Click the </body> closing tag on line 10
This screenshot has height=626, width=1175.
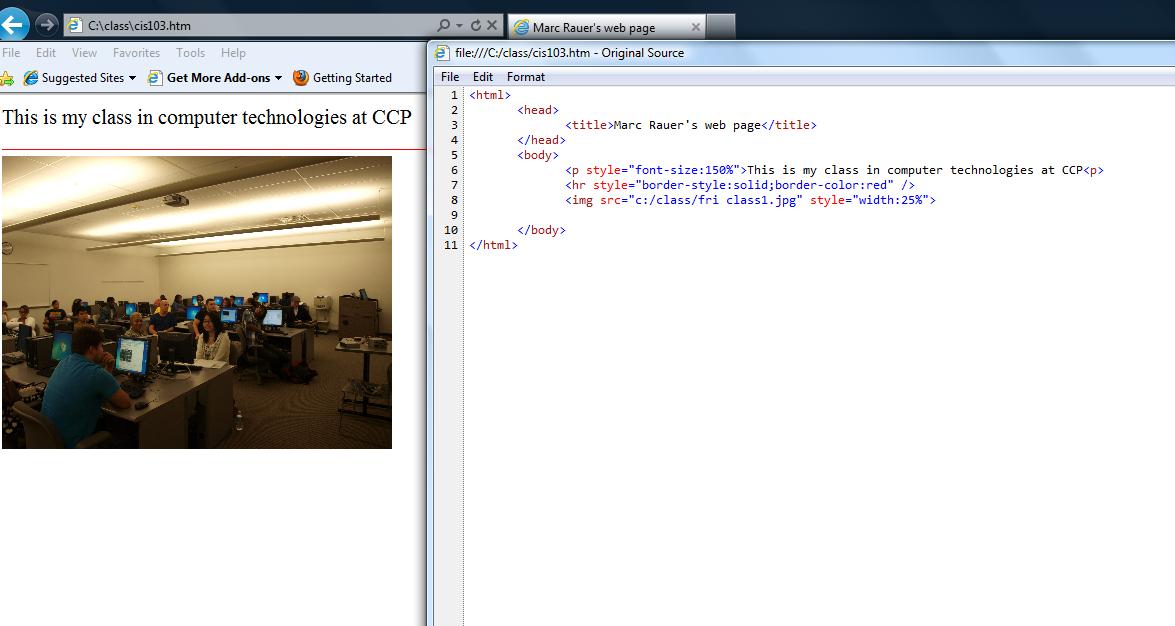[541, 230]
